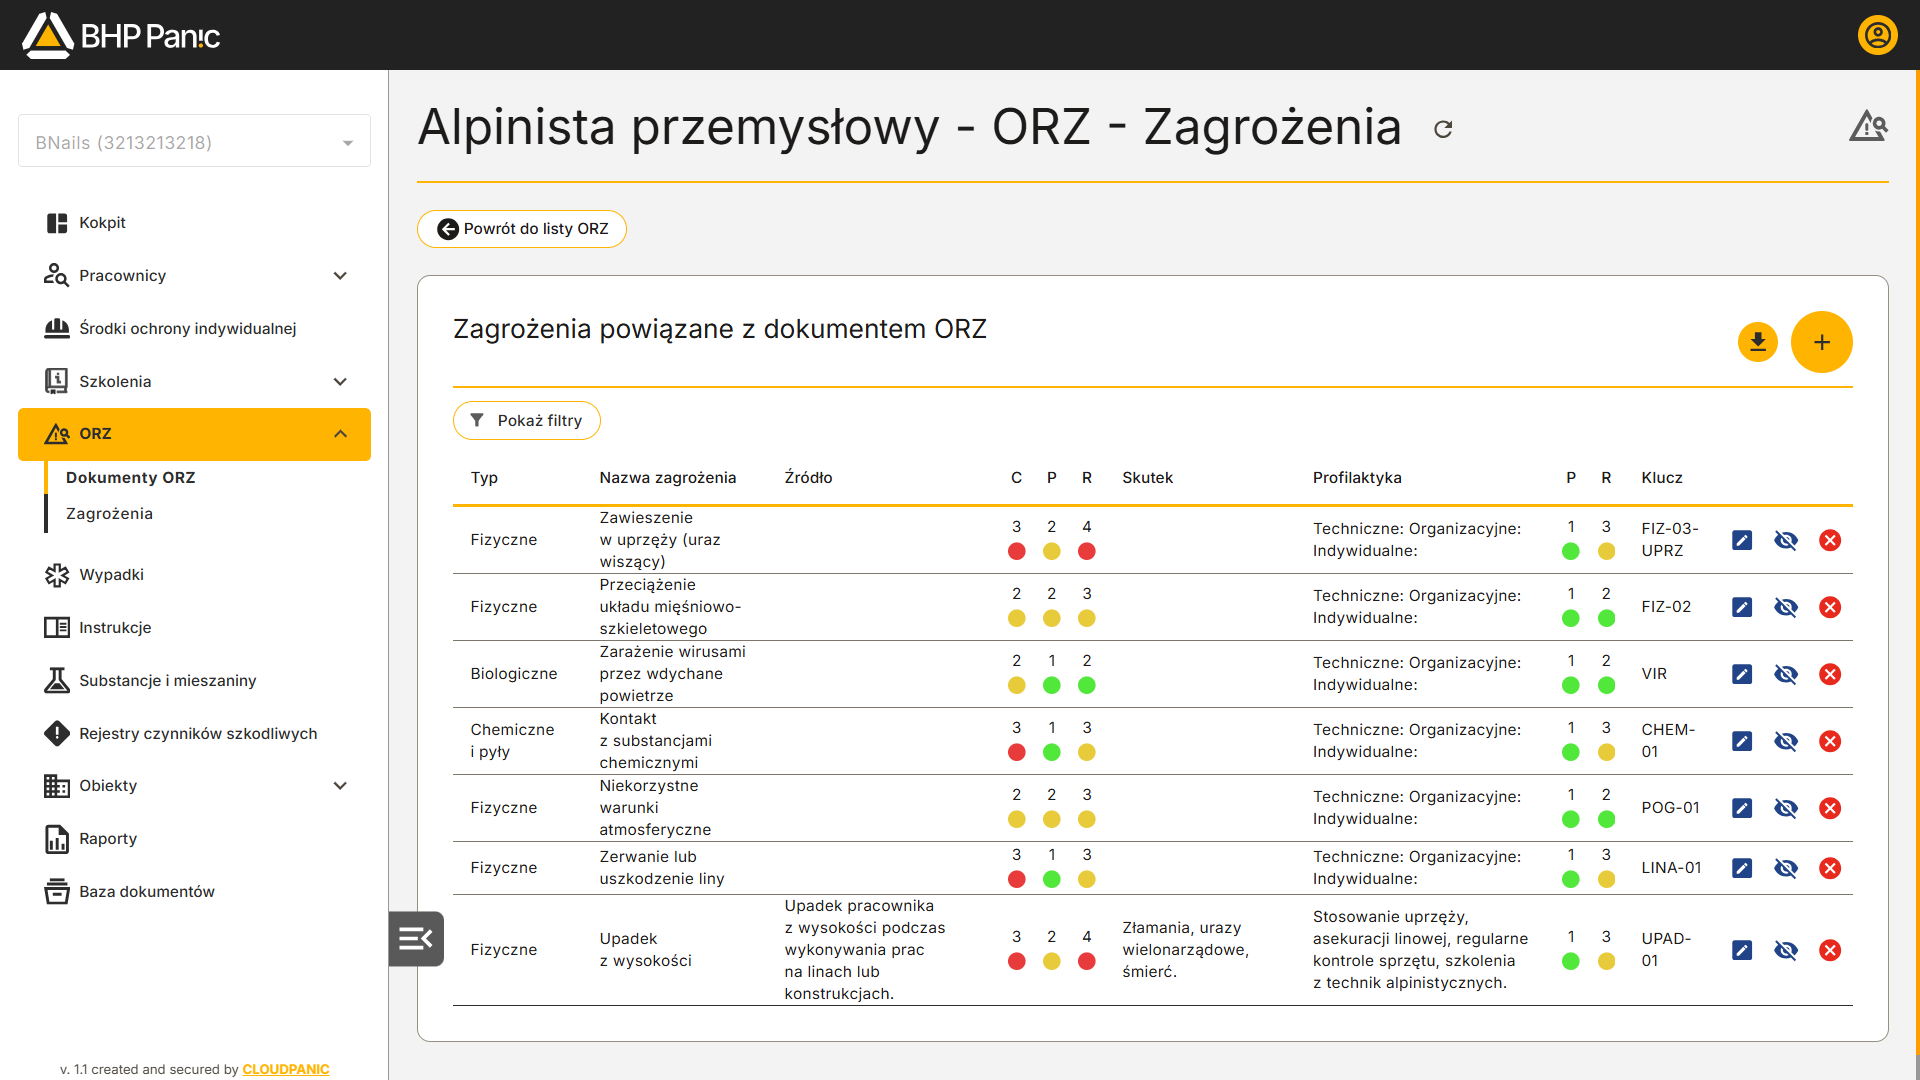Toggle visibility of FIZ-02 hazard
The height and width of the screenshot is (1080, 1920).
point(1786,607)
